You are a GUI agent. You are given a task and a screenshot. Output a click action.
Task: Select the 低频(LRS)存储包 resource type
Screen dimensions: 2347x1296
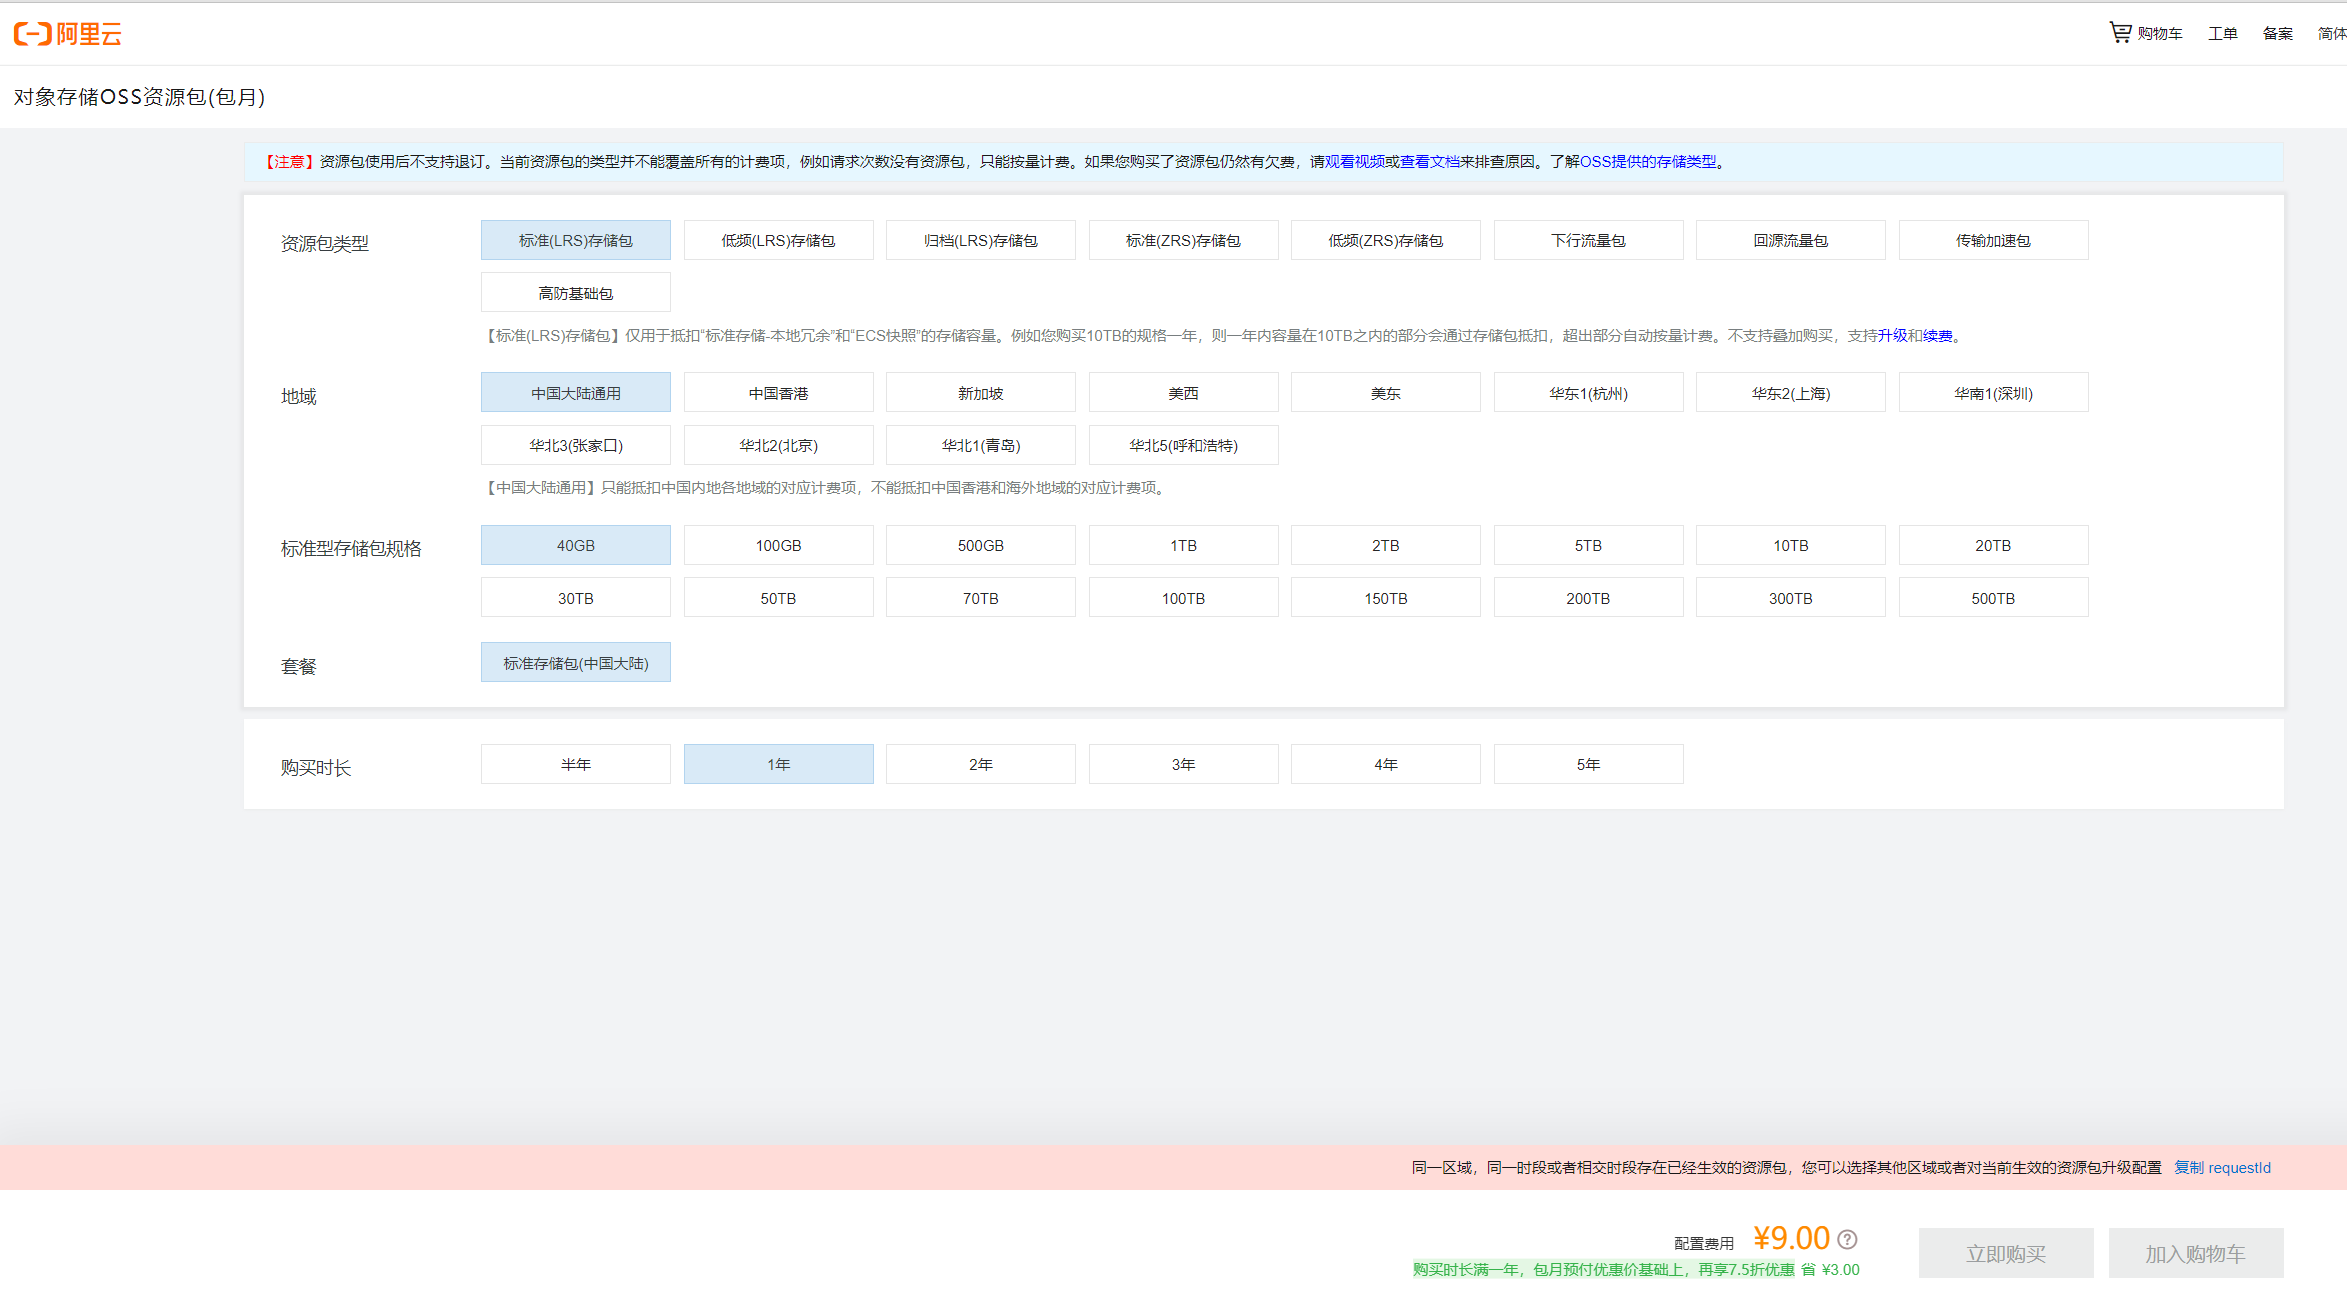click(x=778, y=241)
